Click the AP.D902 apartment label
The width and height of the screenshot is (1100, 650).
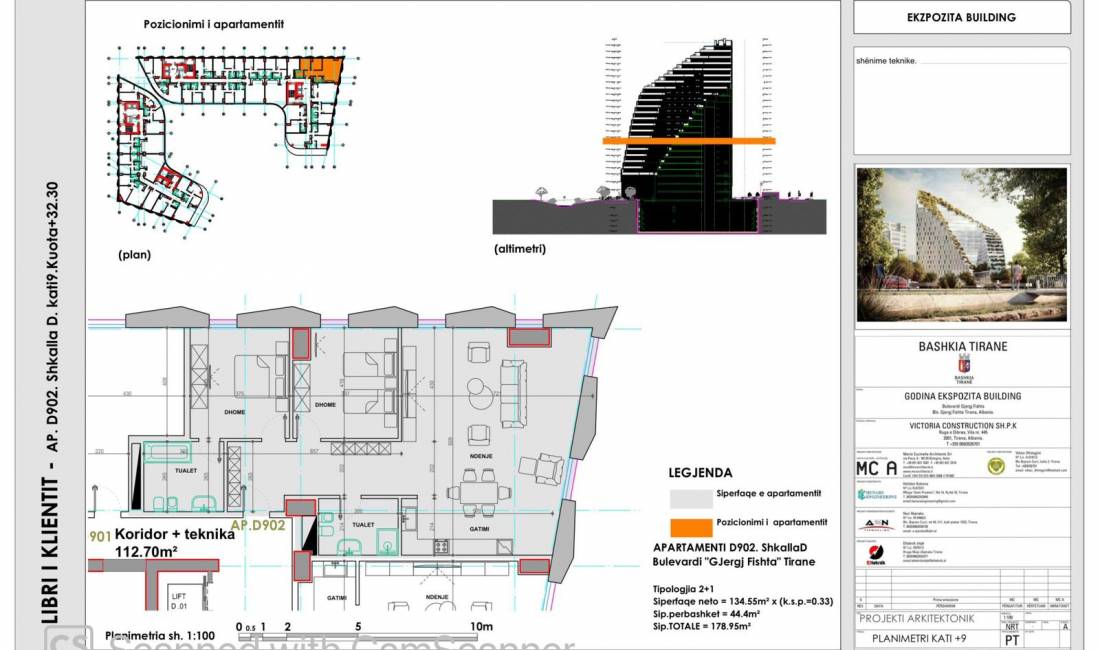(x=258, y=524)
